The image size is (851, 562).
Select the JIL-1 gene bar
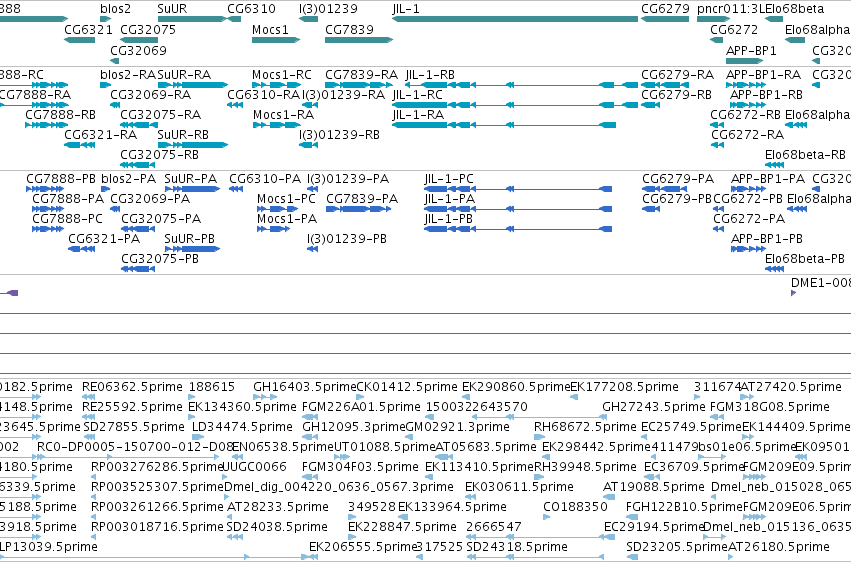(515, 20)
